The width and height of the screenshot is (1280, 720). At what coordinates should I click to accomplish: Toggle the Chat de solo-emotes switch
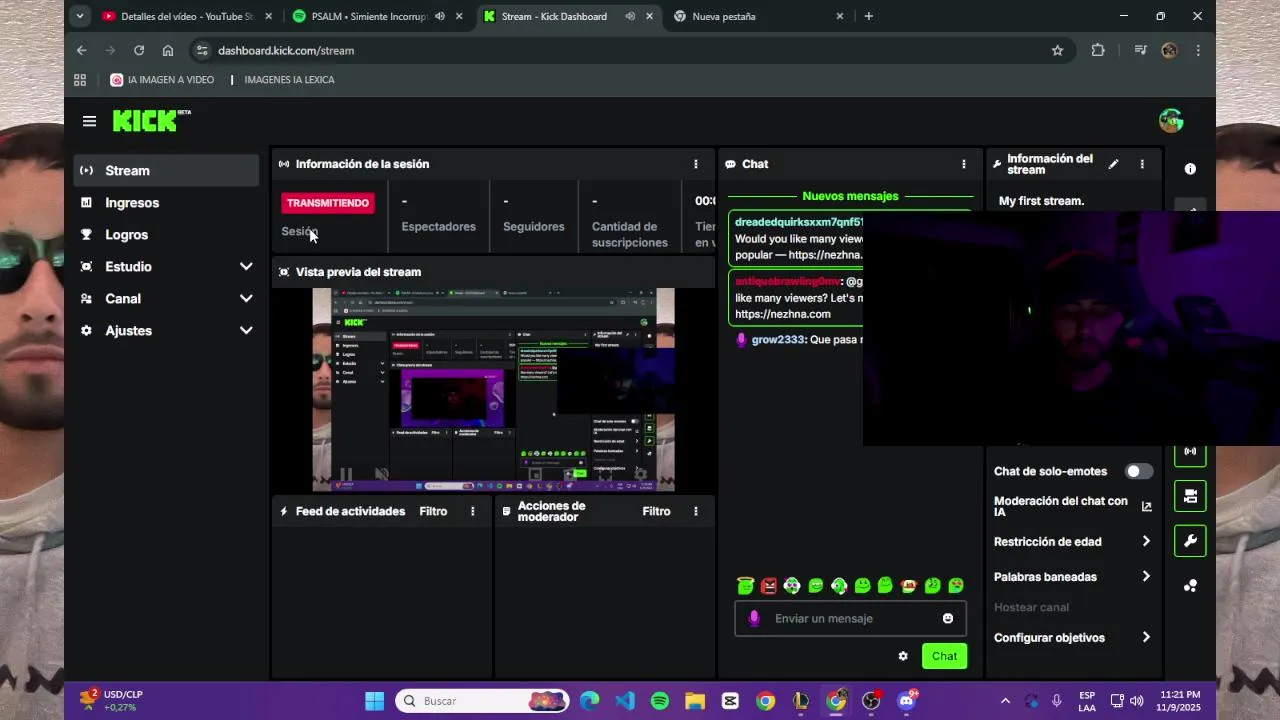tap(1139, 471)
